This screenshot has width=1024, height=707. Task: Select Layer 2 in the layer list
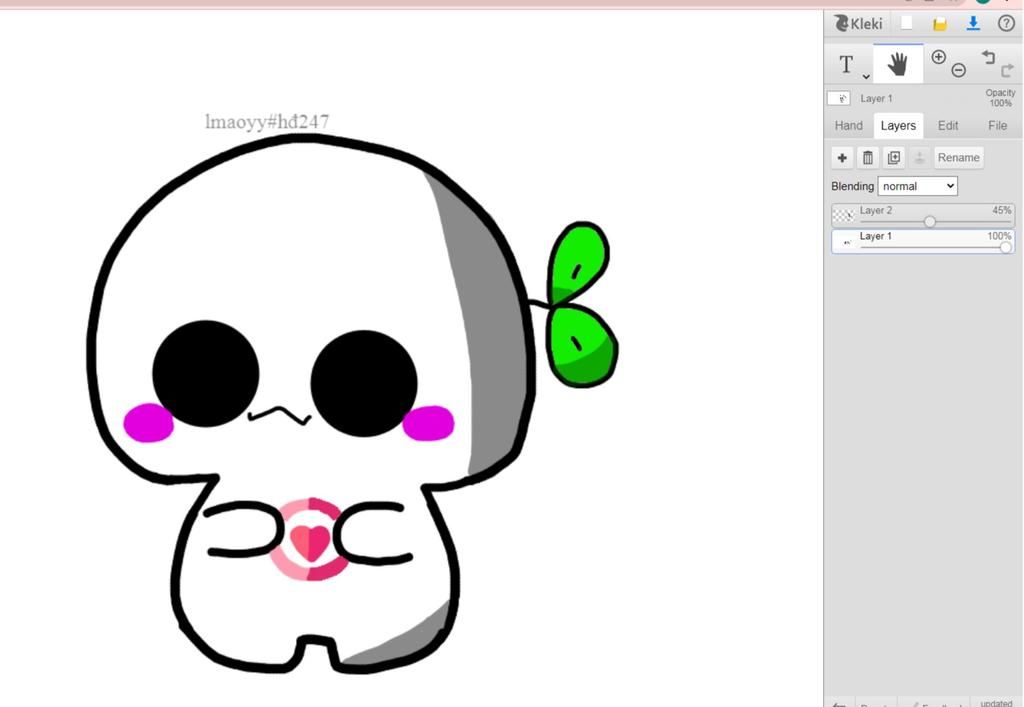[923, 215]
